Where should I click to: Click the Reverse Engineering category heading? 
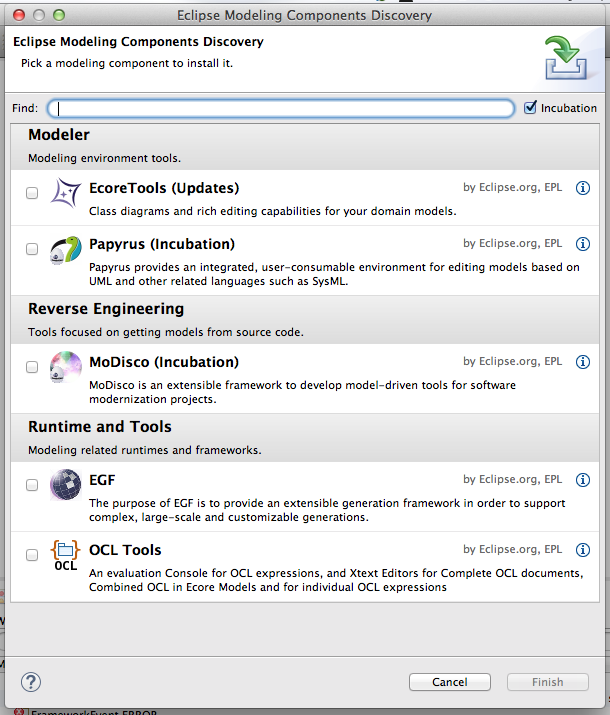click(106, 309)
